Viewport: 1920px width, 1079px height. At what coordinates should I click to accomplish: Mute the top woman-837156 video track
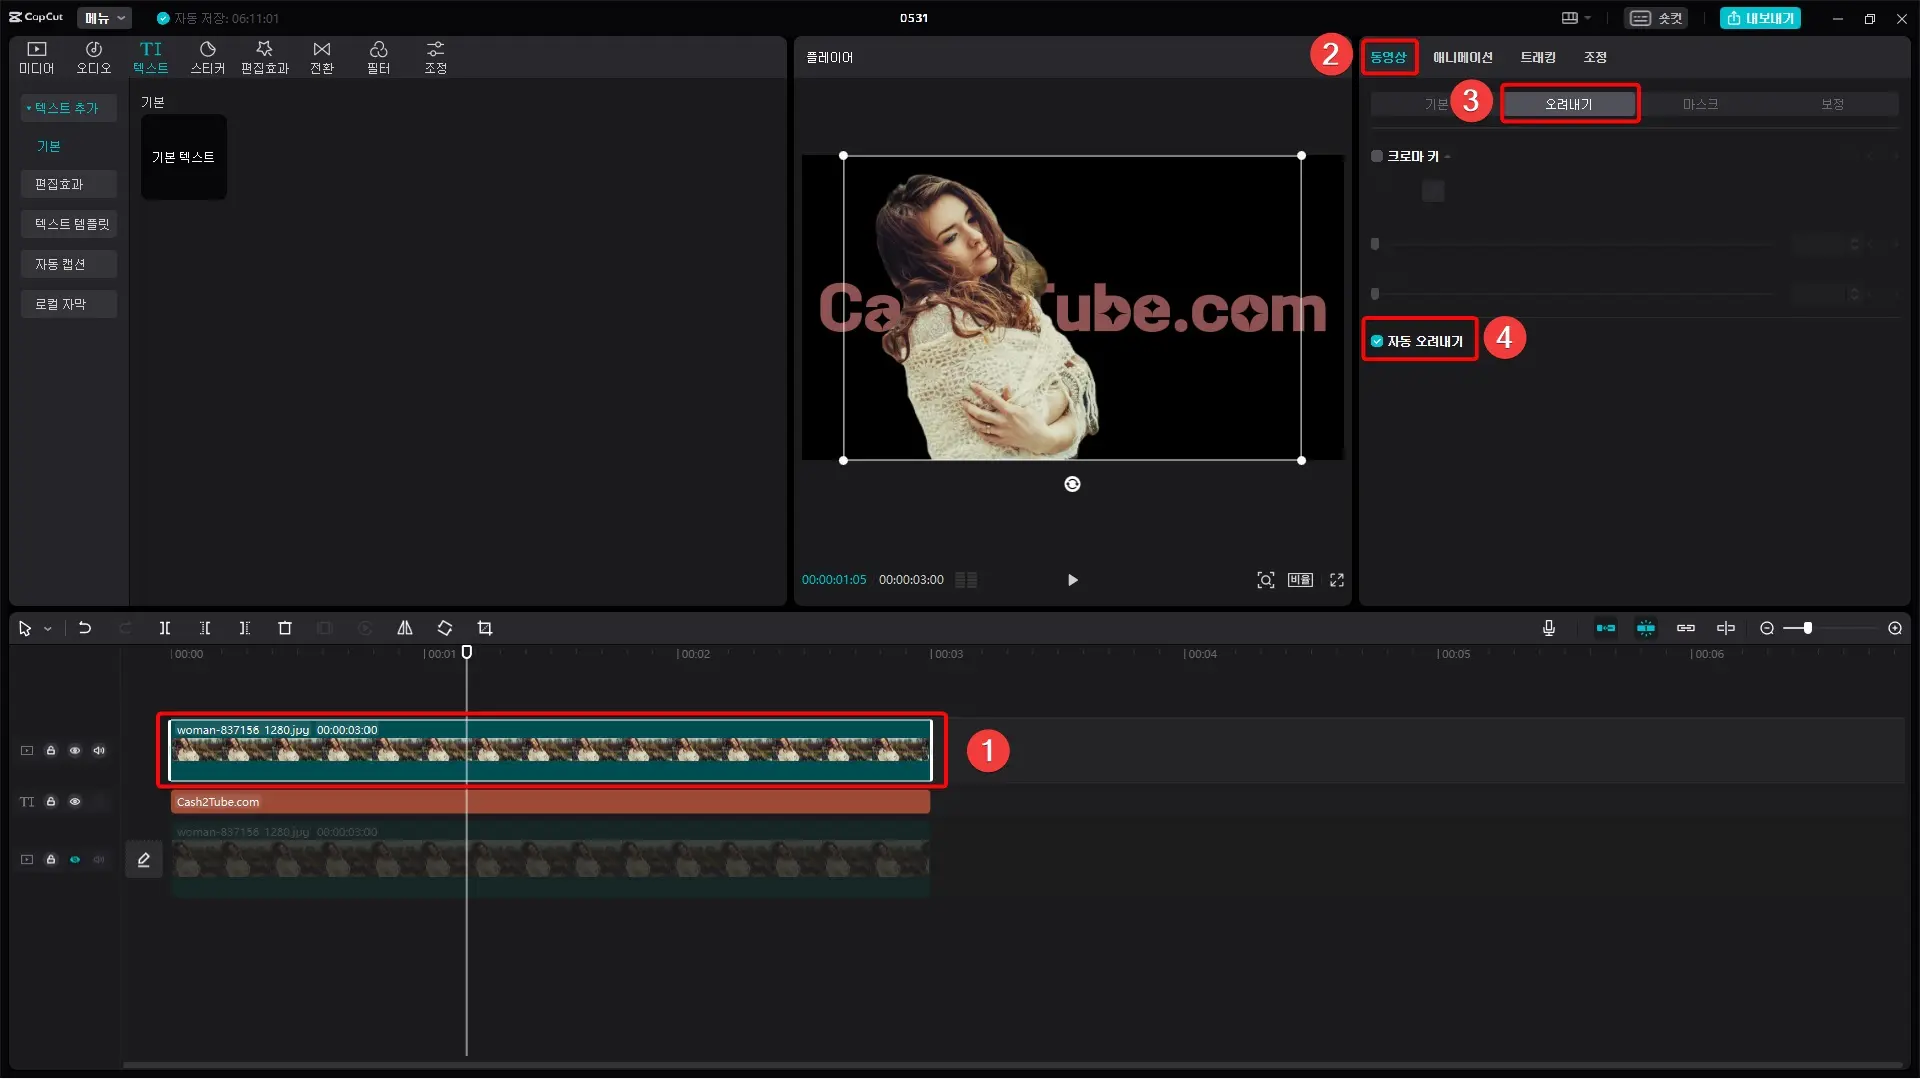click(99, 750)
